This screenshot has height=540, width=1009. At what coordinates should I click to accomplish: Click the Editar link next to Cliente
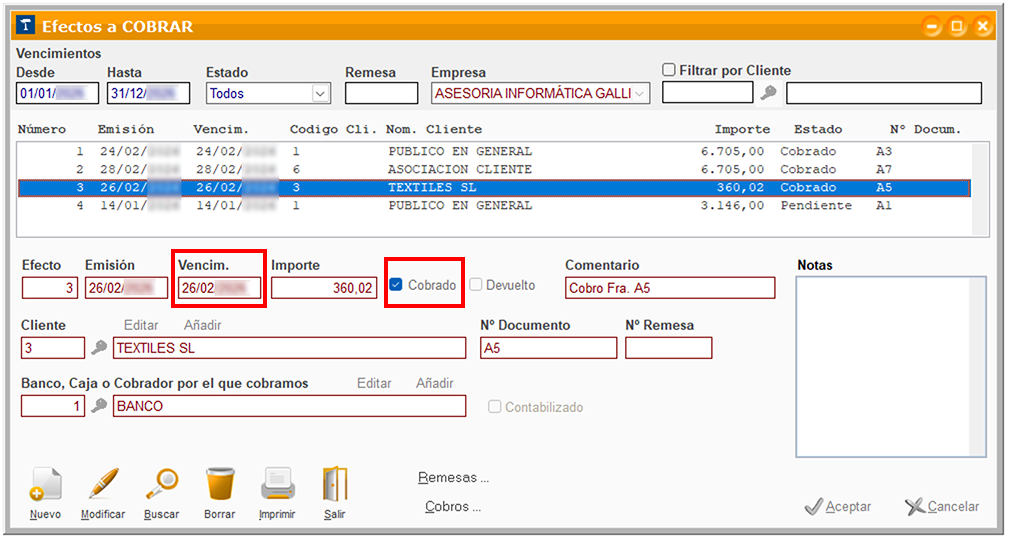click(140, 325)
